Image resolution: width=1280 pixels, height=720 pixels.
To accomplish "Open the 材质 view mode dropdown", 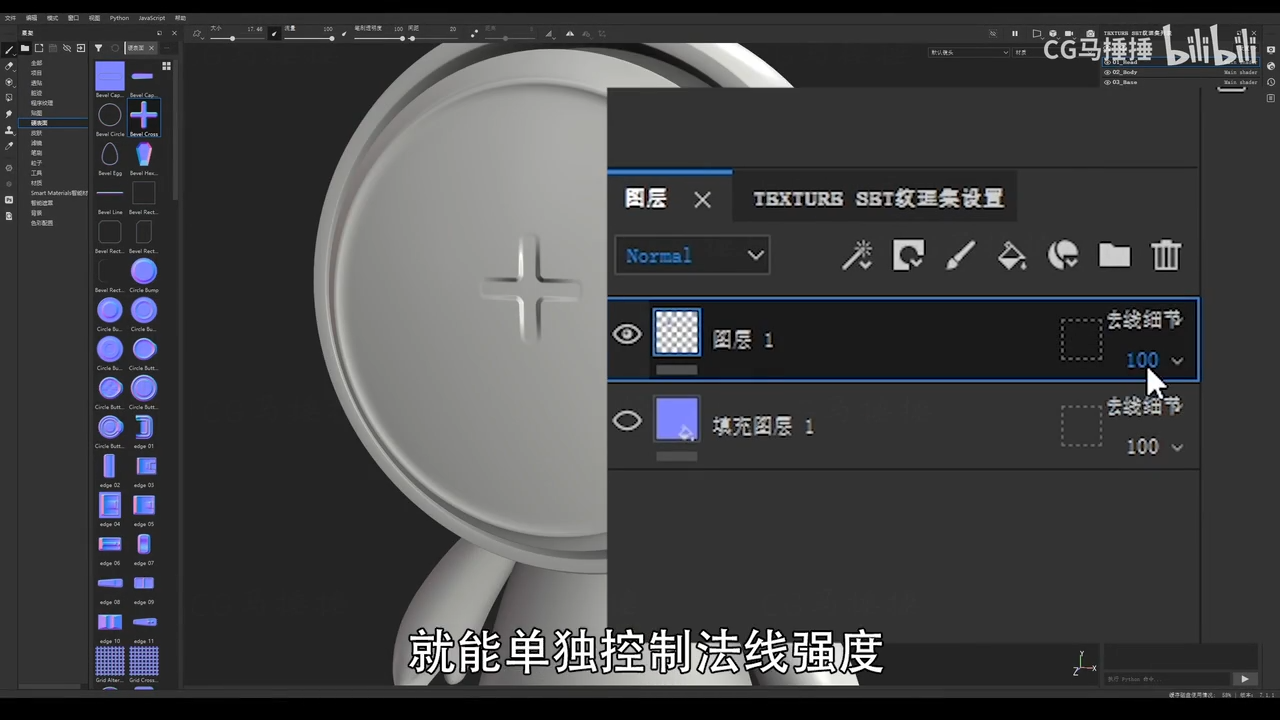I will [1054, 52].
